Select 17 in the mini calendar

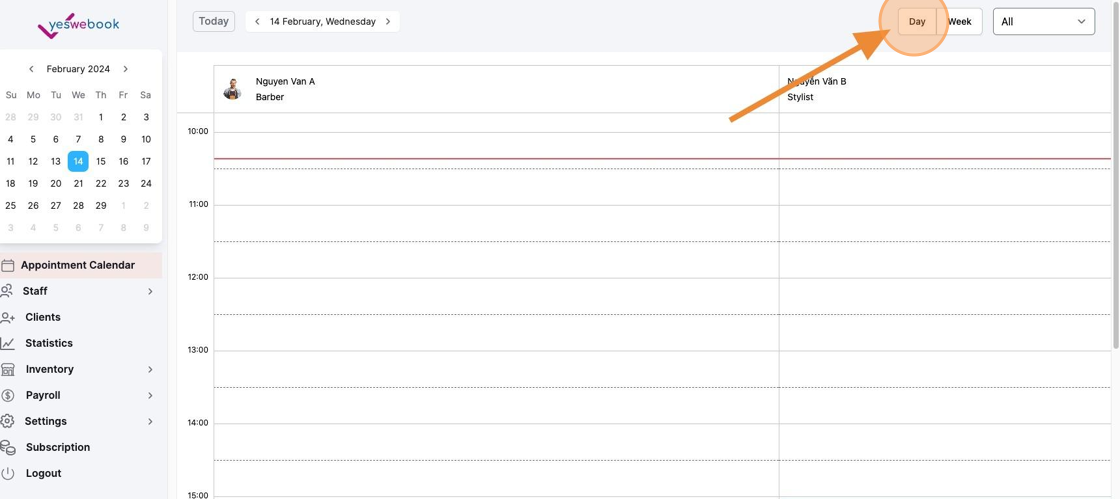tap(146, 161)
